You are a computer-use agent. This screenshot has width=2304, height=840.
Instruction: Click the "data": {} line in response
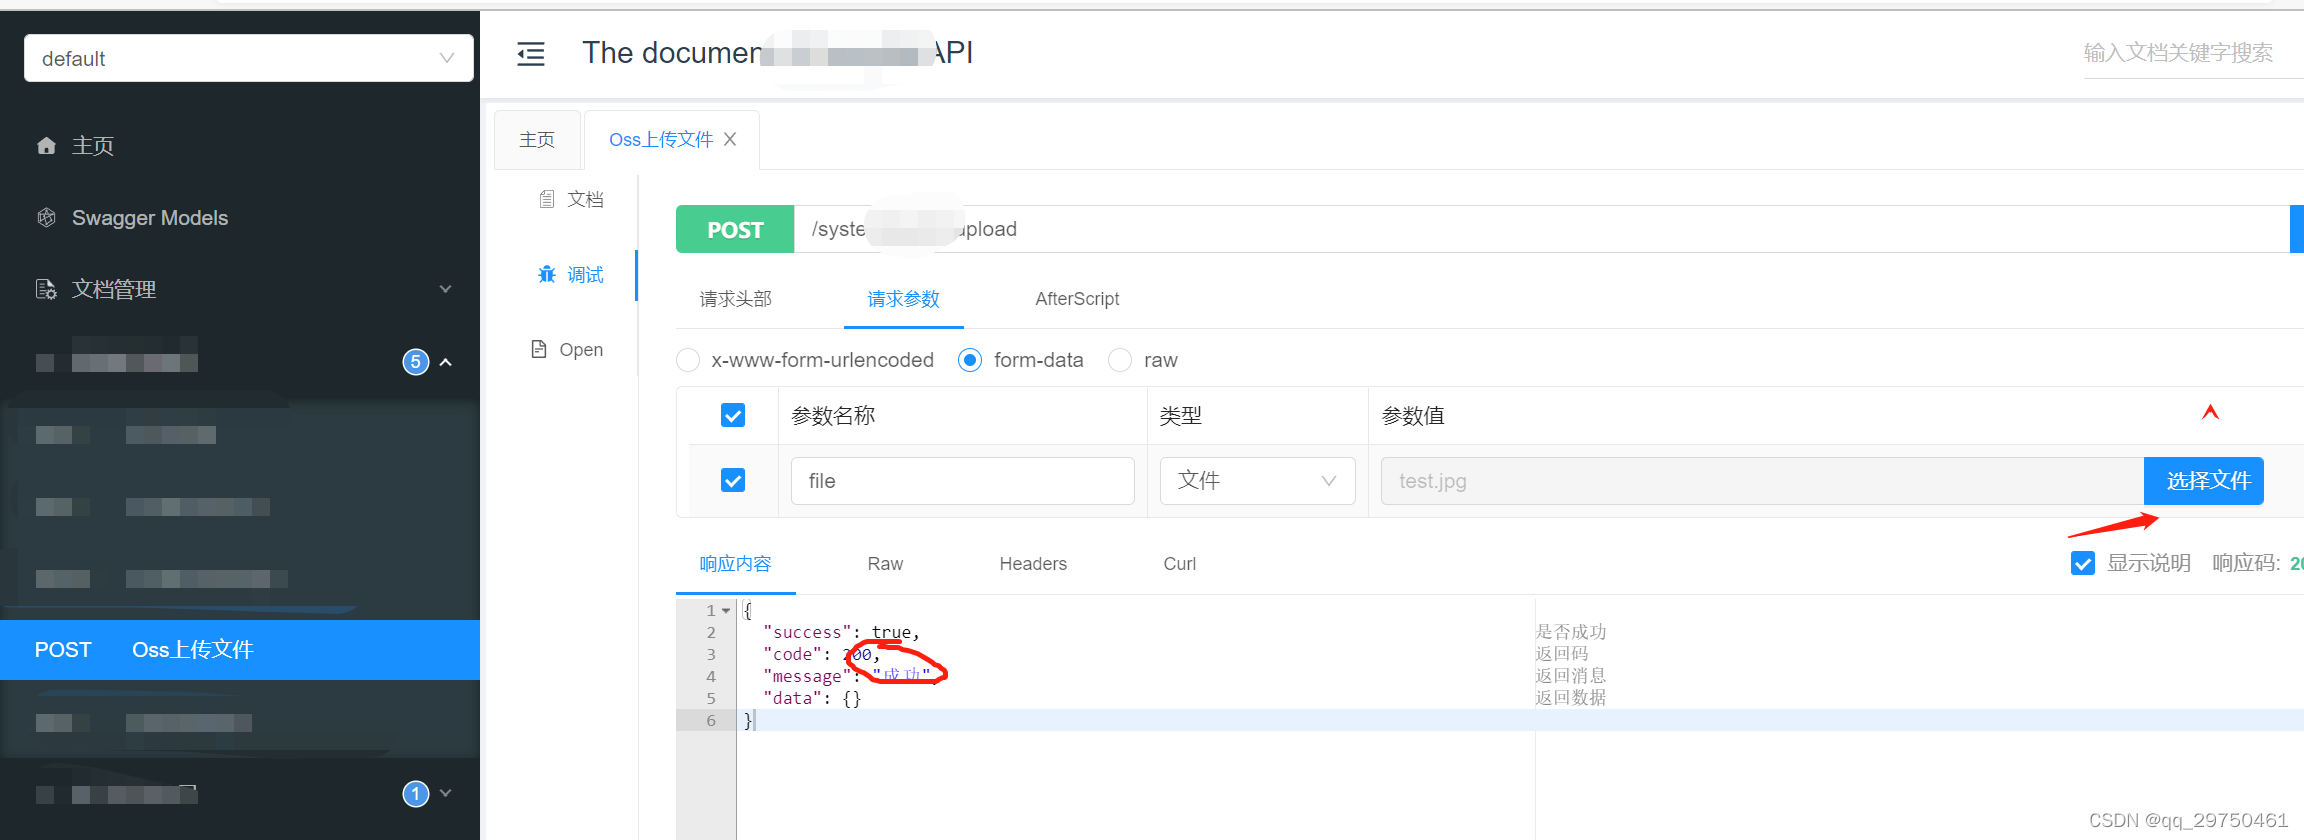pyautogui.click(x=812, y=698)
